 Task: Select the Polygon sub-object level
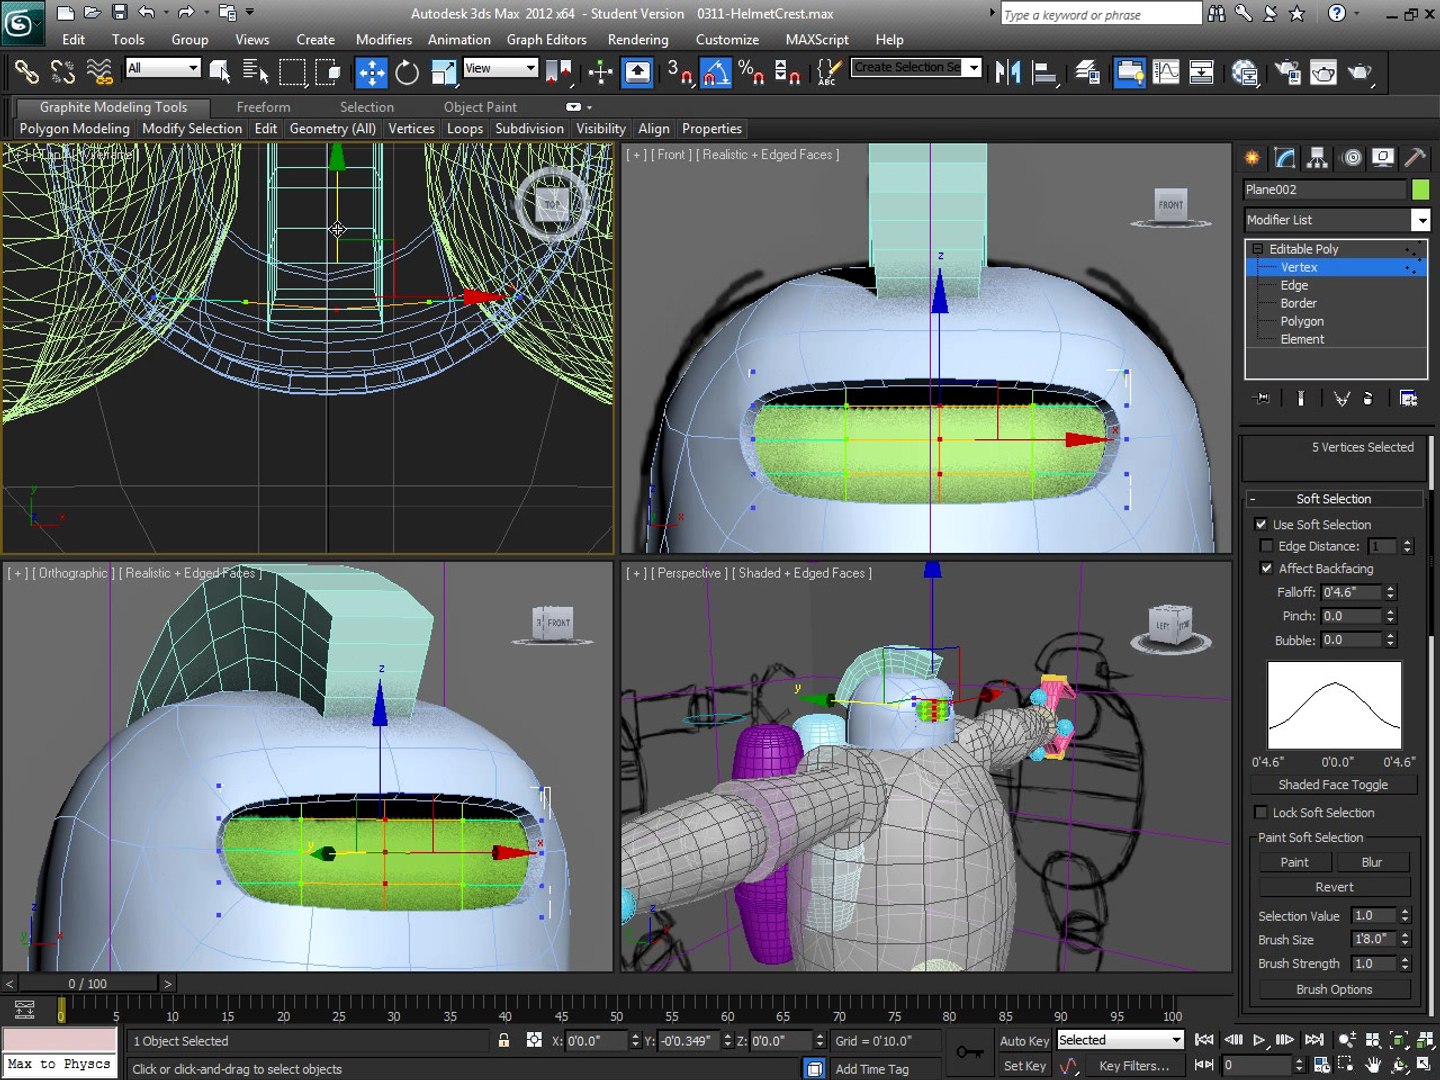coord(1302,321)
